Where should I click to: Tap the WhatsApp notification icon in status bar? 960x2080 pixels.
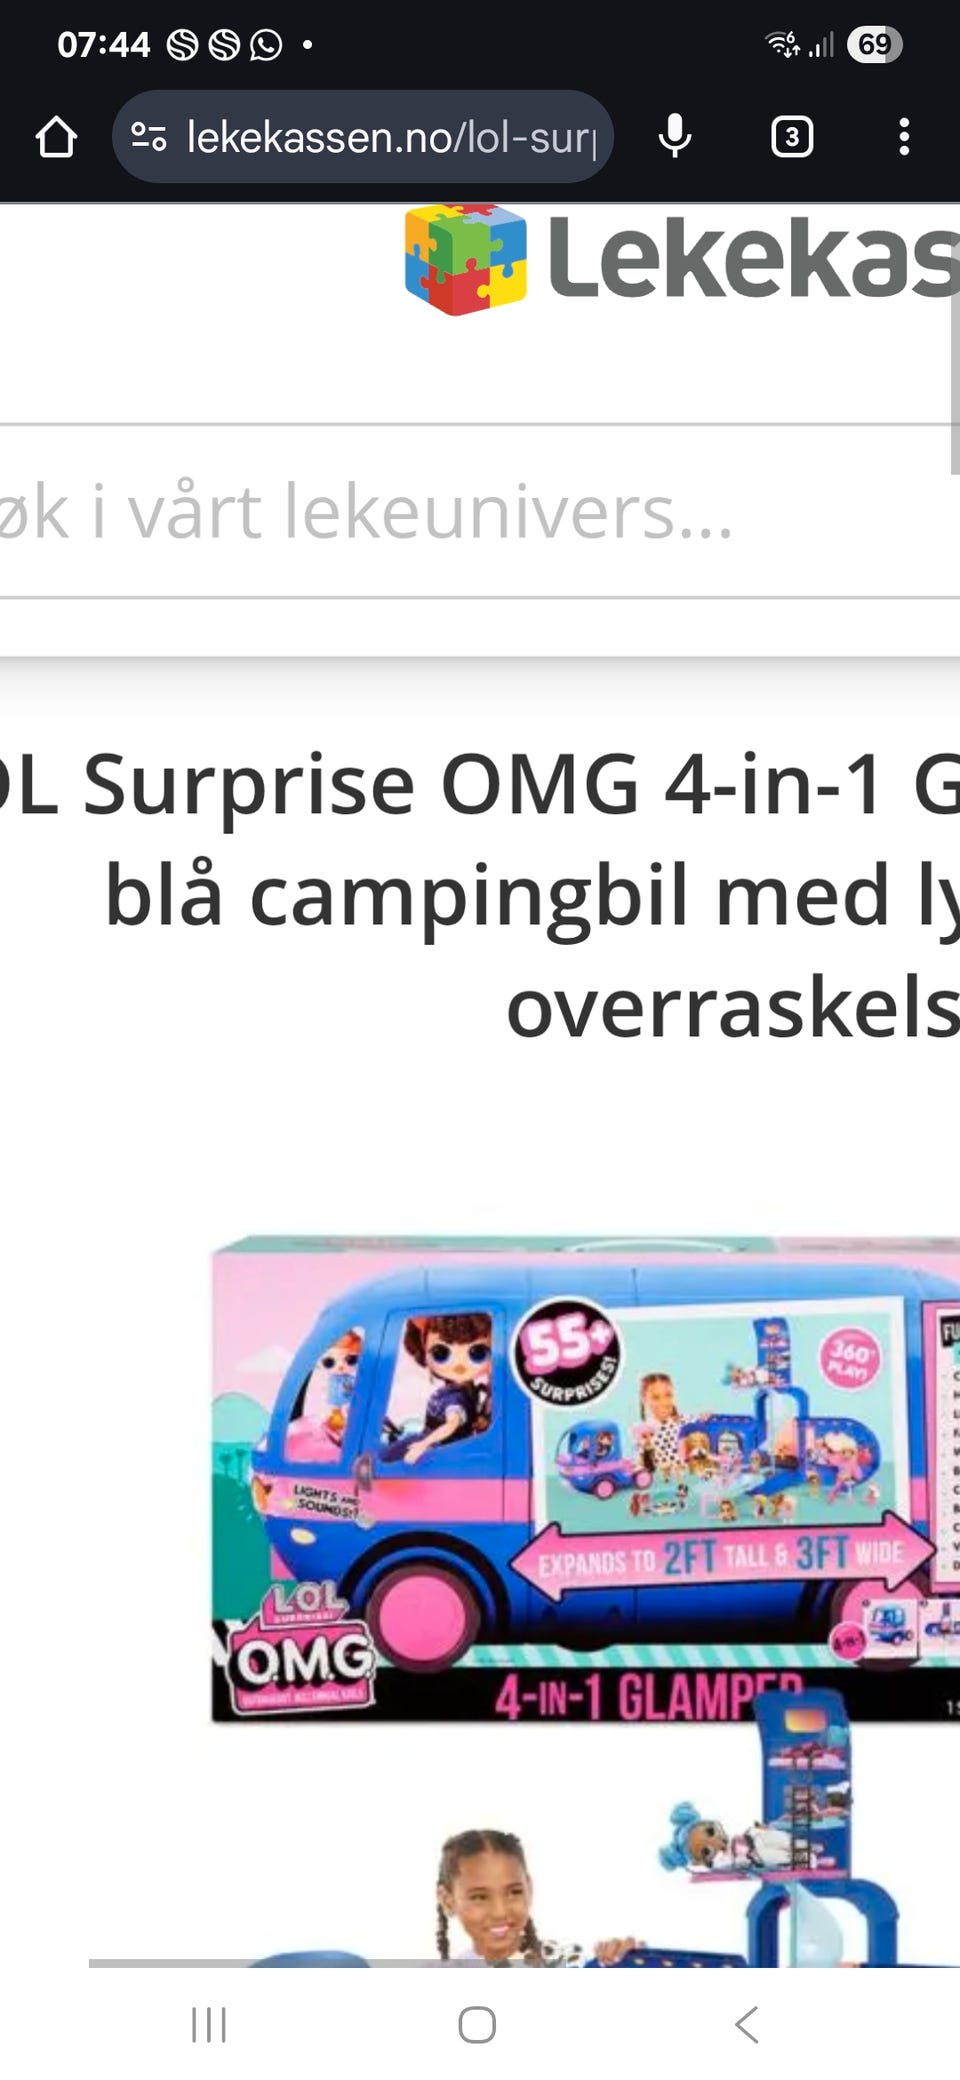click(x=266, y=45)
